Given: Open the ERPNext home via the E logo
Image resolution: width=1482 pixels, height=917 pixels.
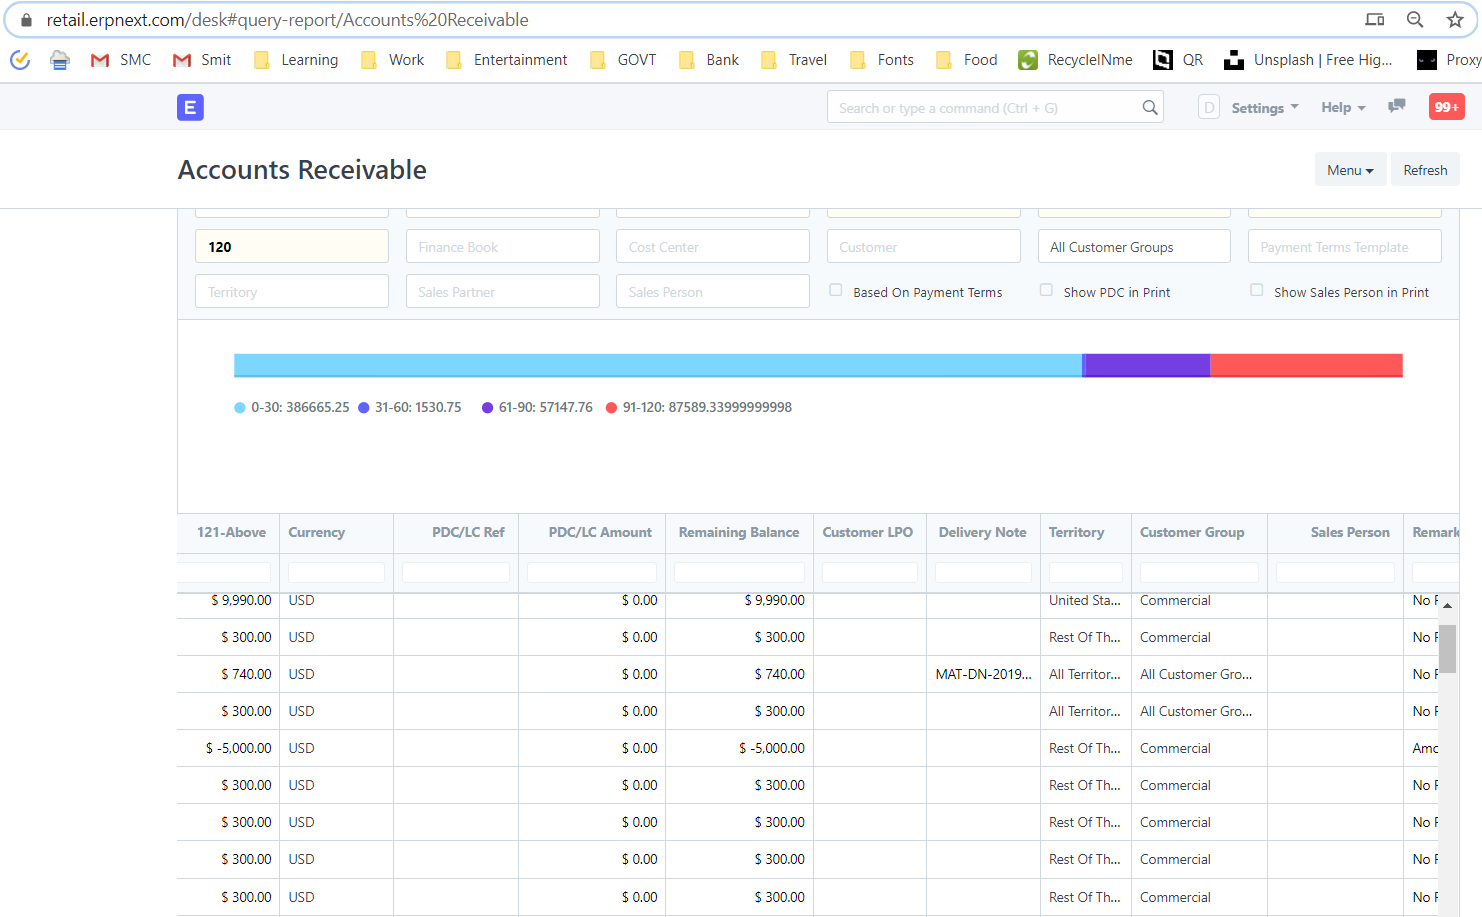Looking at the screenshot, I should tap(190, 107).
